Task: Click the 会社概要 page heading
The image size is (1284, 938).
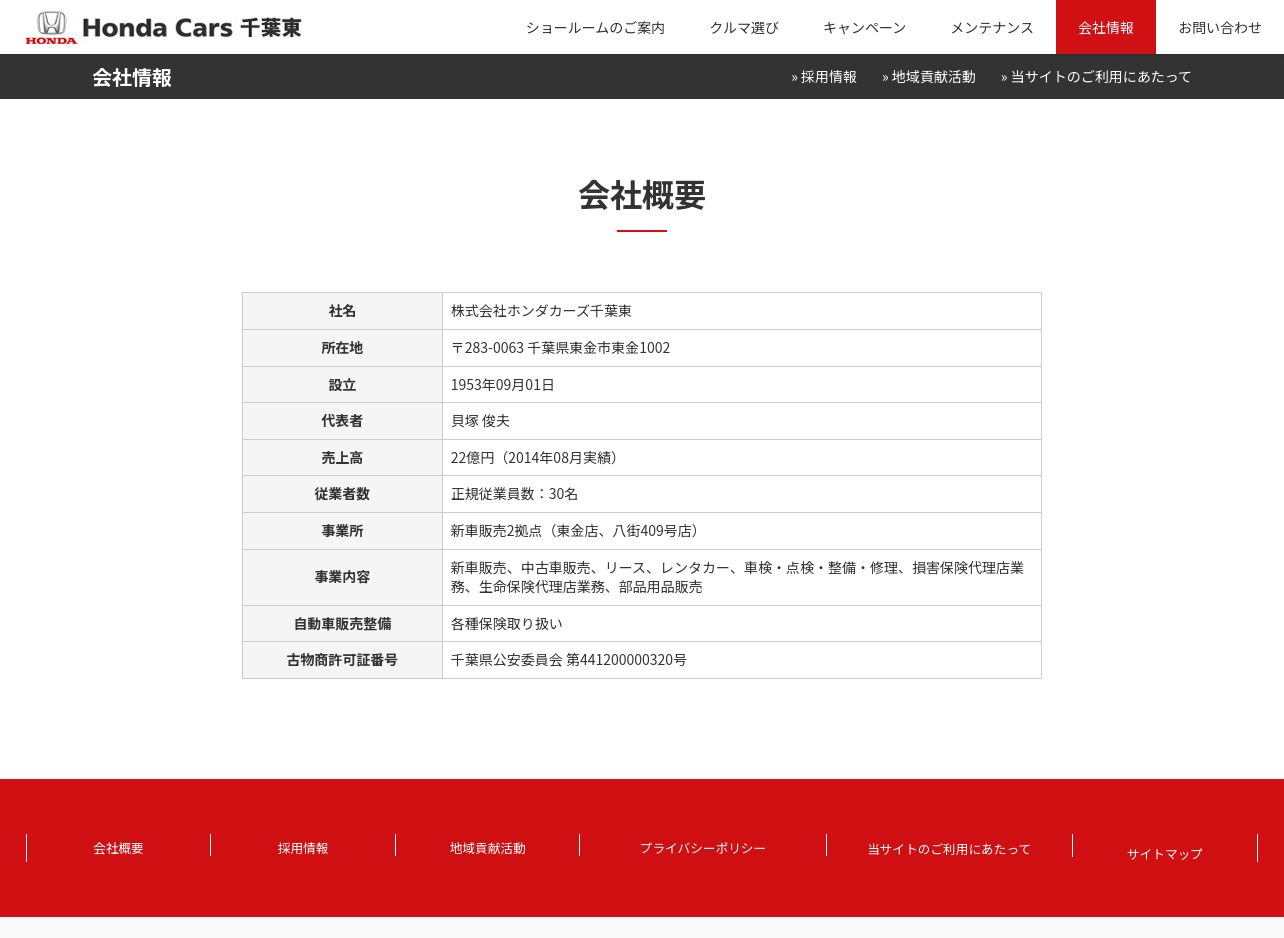Action: tap(642, 195)
